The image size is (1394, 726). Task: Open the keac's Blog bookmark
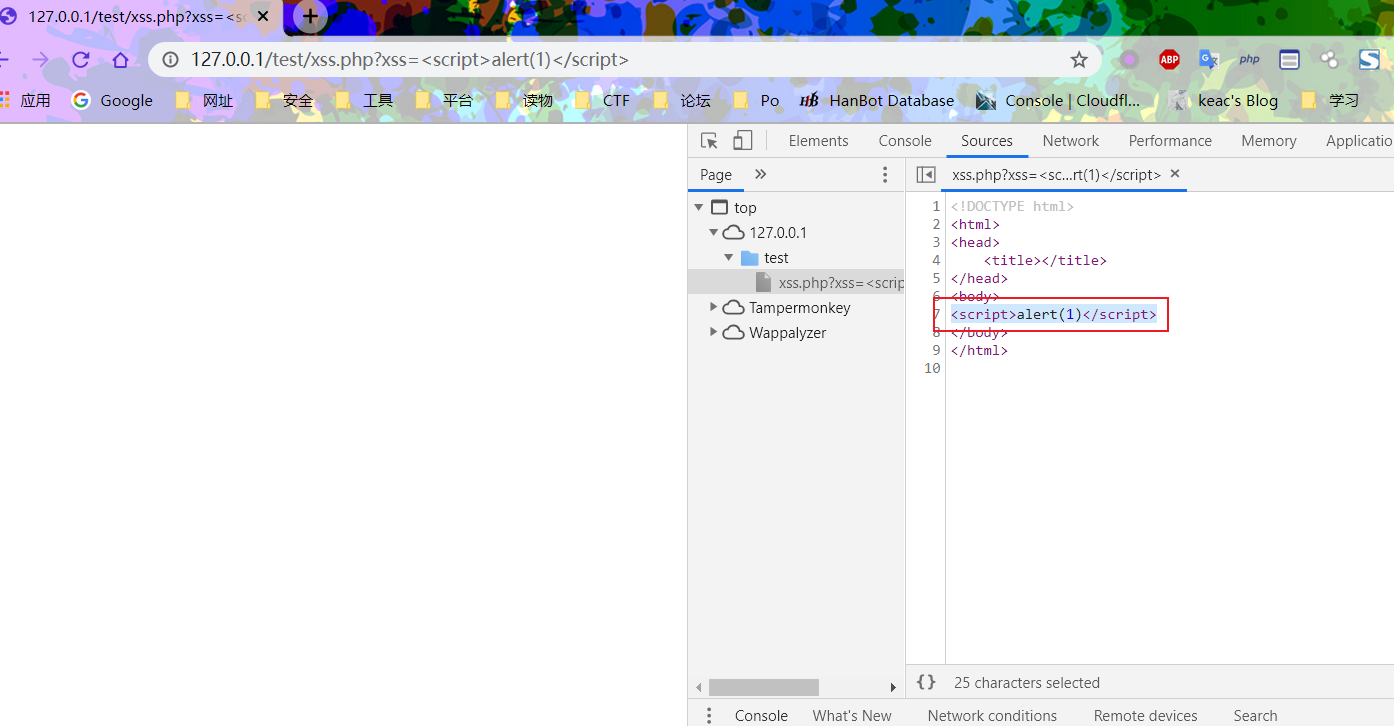(1223, 100)
